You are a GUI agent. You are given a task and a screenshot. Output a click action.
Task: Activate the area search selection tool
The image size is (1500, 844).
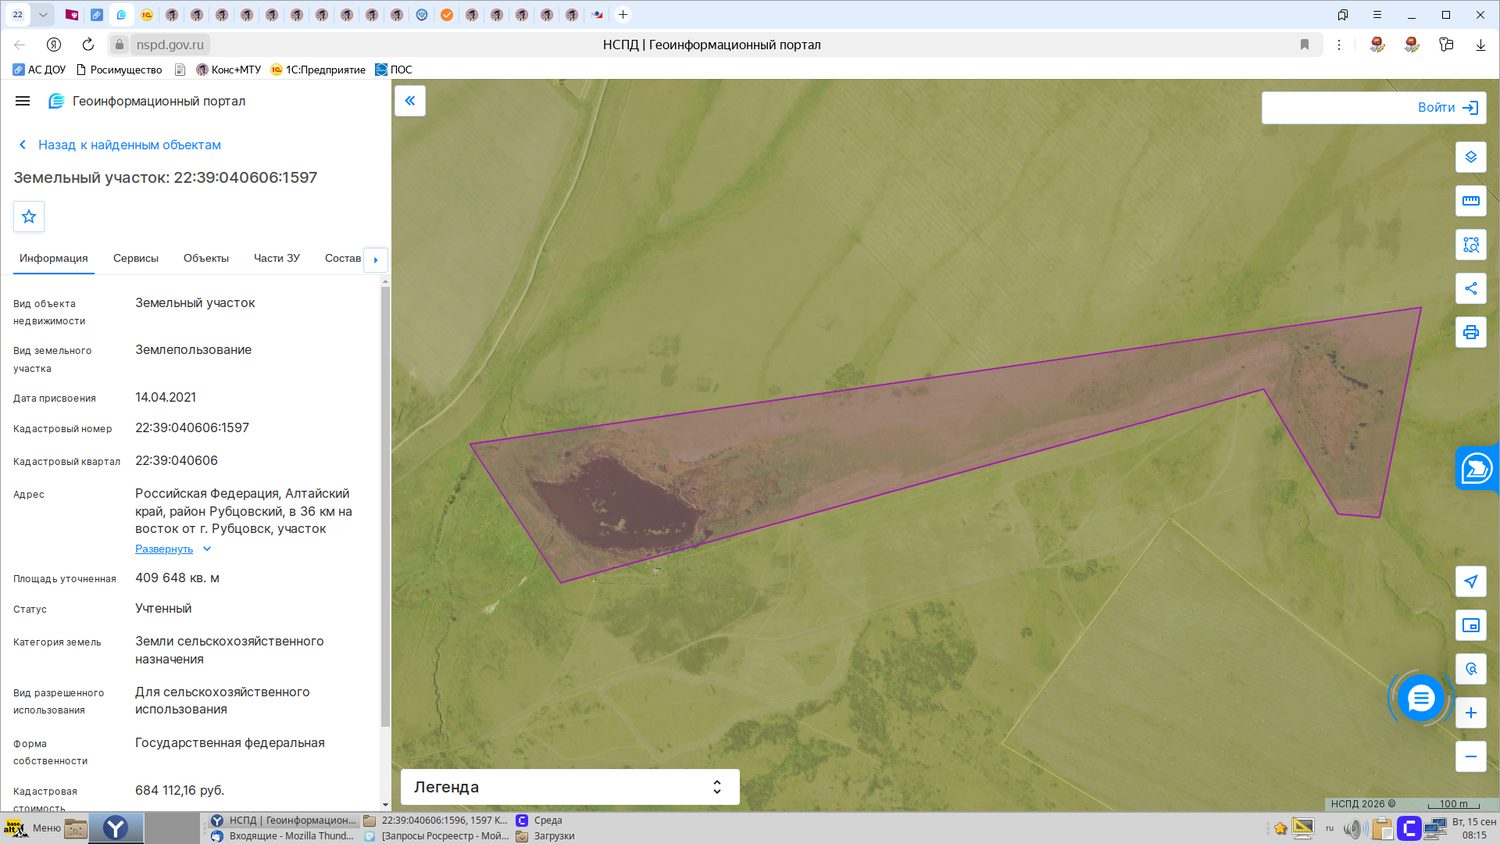(1471, 245)
